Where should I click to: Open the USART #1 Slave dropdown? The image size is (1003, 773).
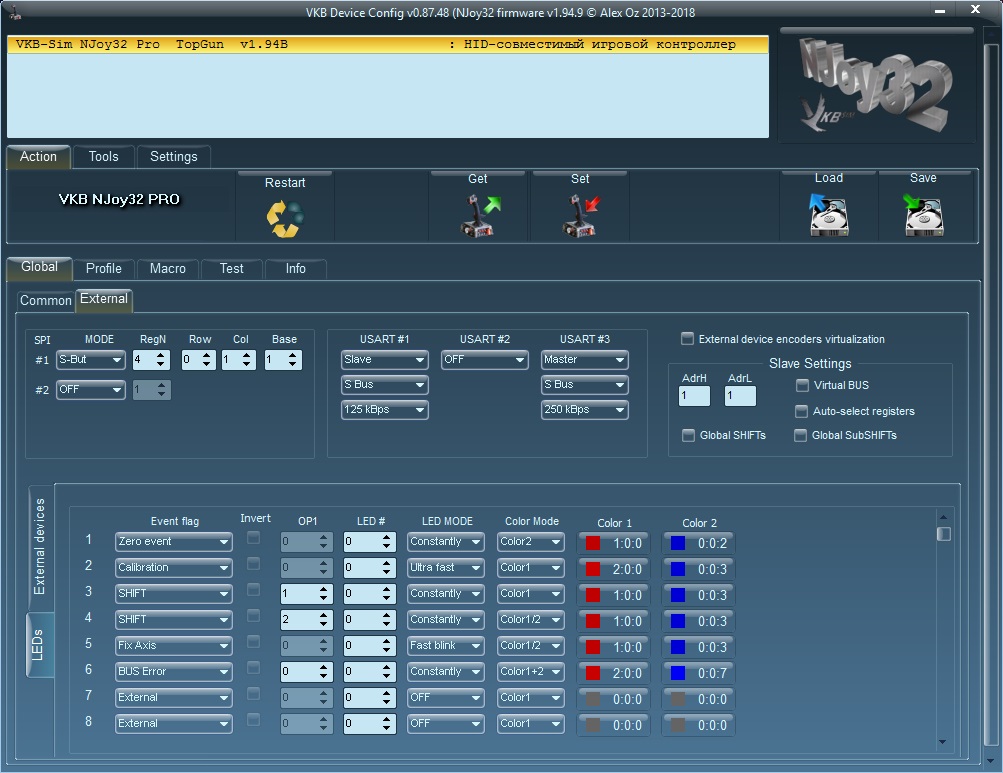pos(384,360)
